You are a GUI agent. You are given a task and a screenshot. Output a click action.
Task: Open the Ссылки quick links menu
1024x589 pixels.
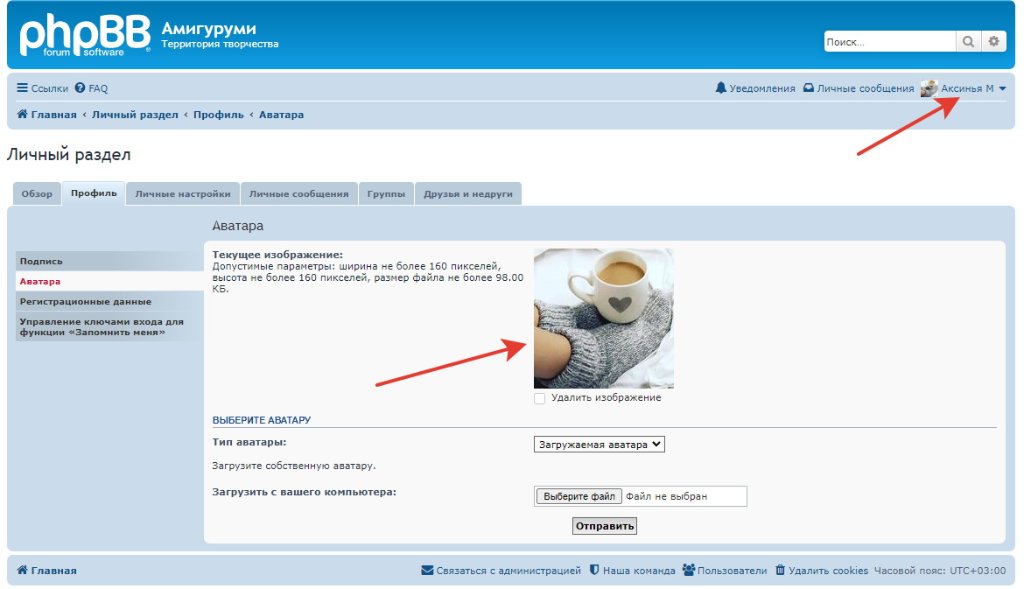[x=42, y=89]
